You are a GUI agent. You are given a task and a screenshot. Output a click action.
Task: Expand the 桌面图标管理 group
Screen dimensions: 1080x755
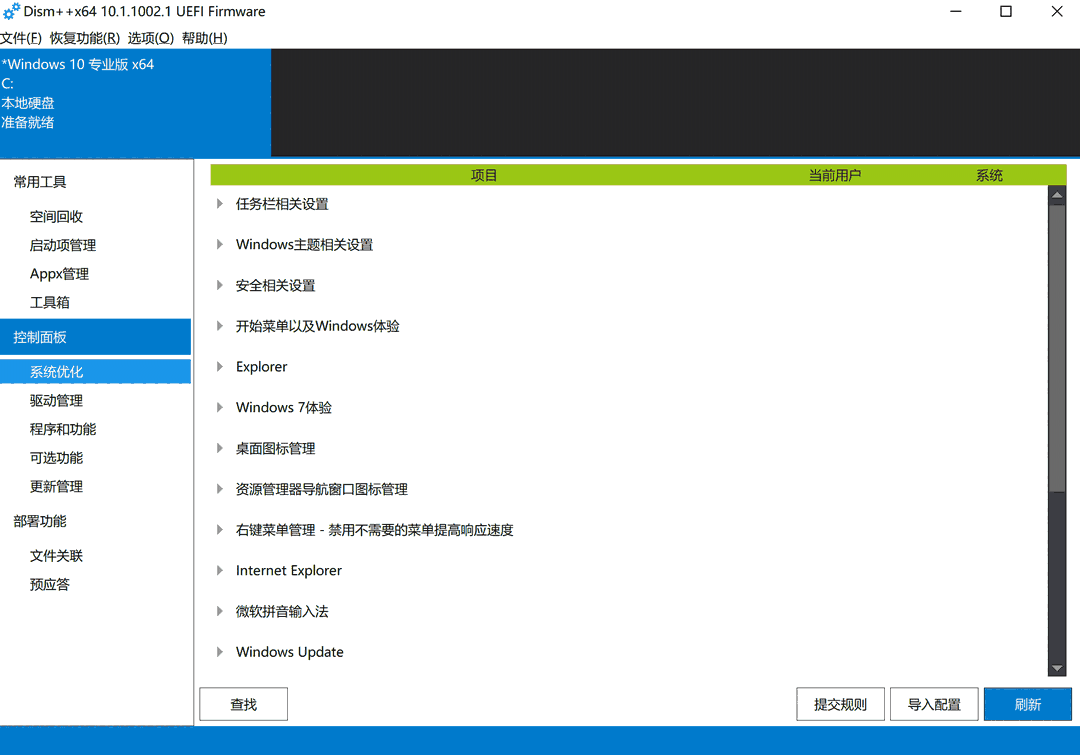point(220,448)
